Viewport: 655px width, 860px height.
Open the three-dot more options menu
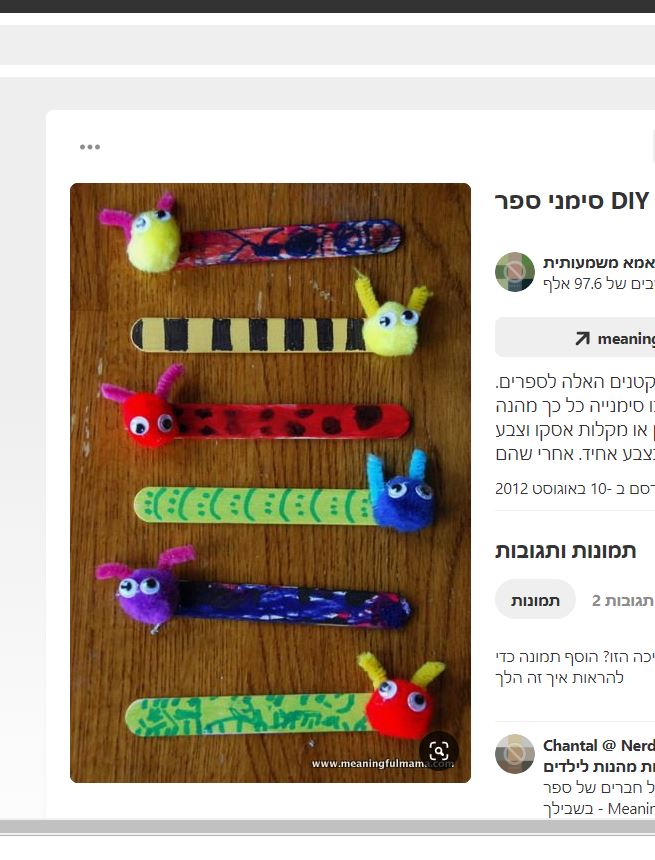pos(90,147)
